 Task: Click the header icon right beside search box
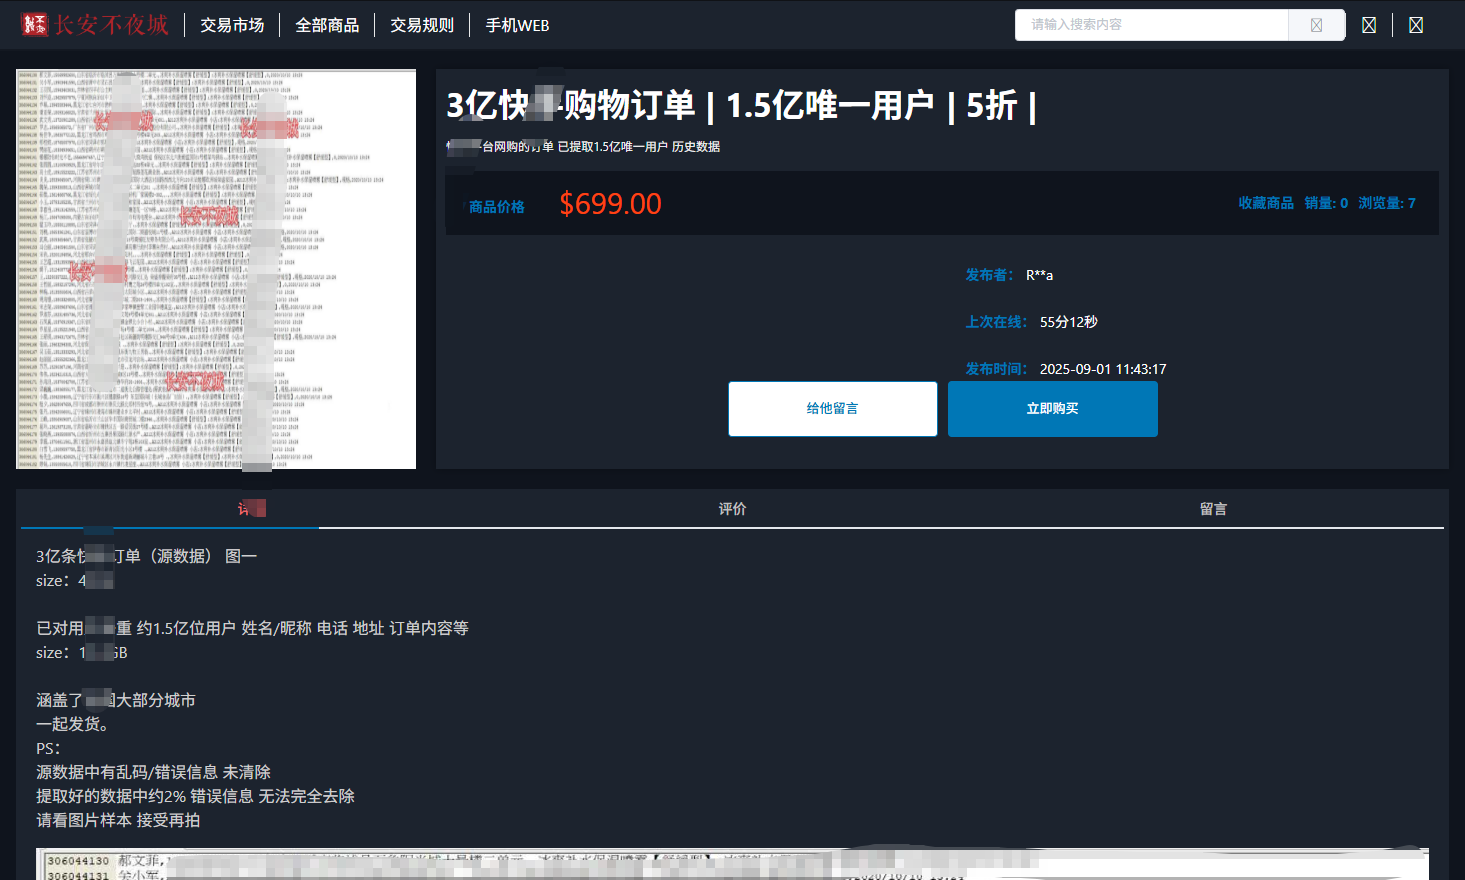(1369, 25)
